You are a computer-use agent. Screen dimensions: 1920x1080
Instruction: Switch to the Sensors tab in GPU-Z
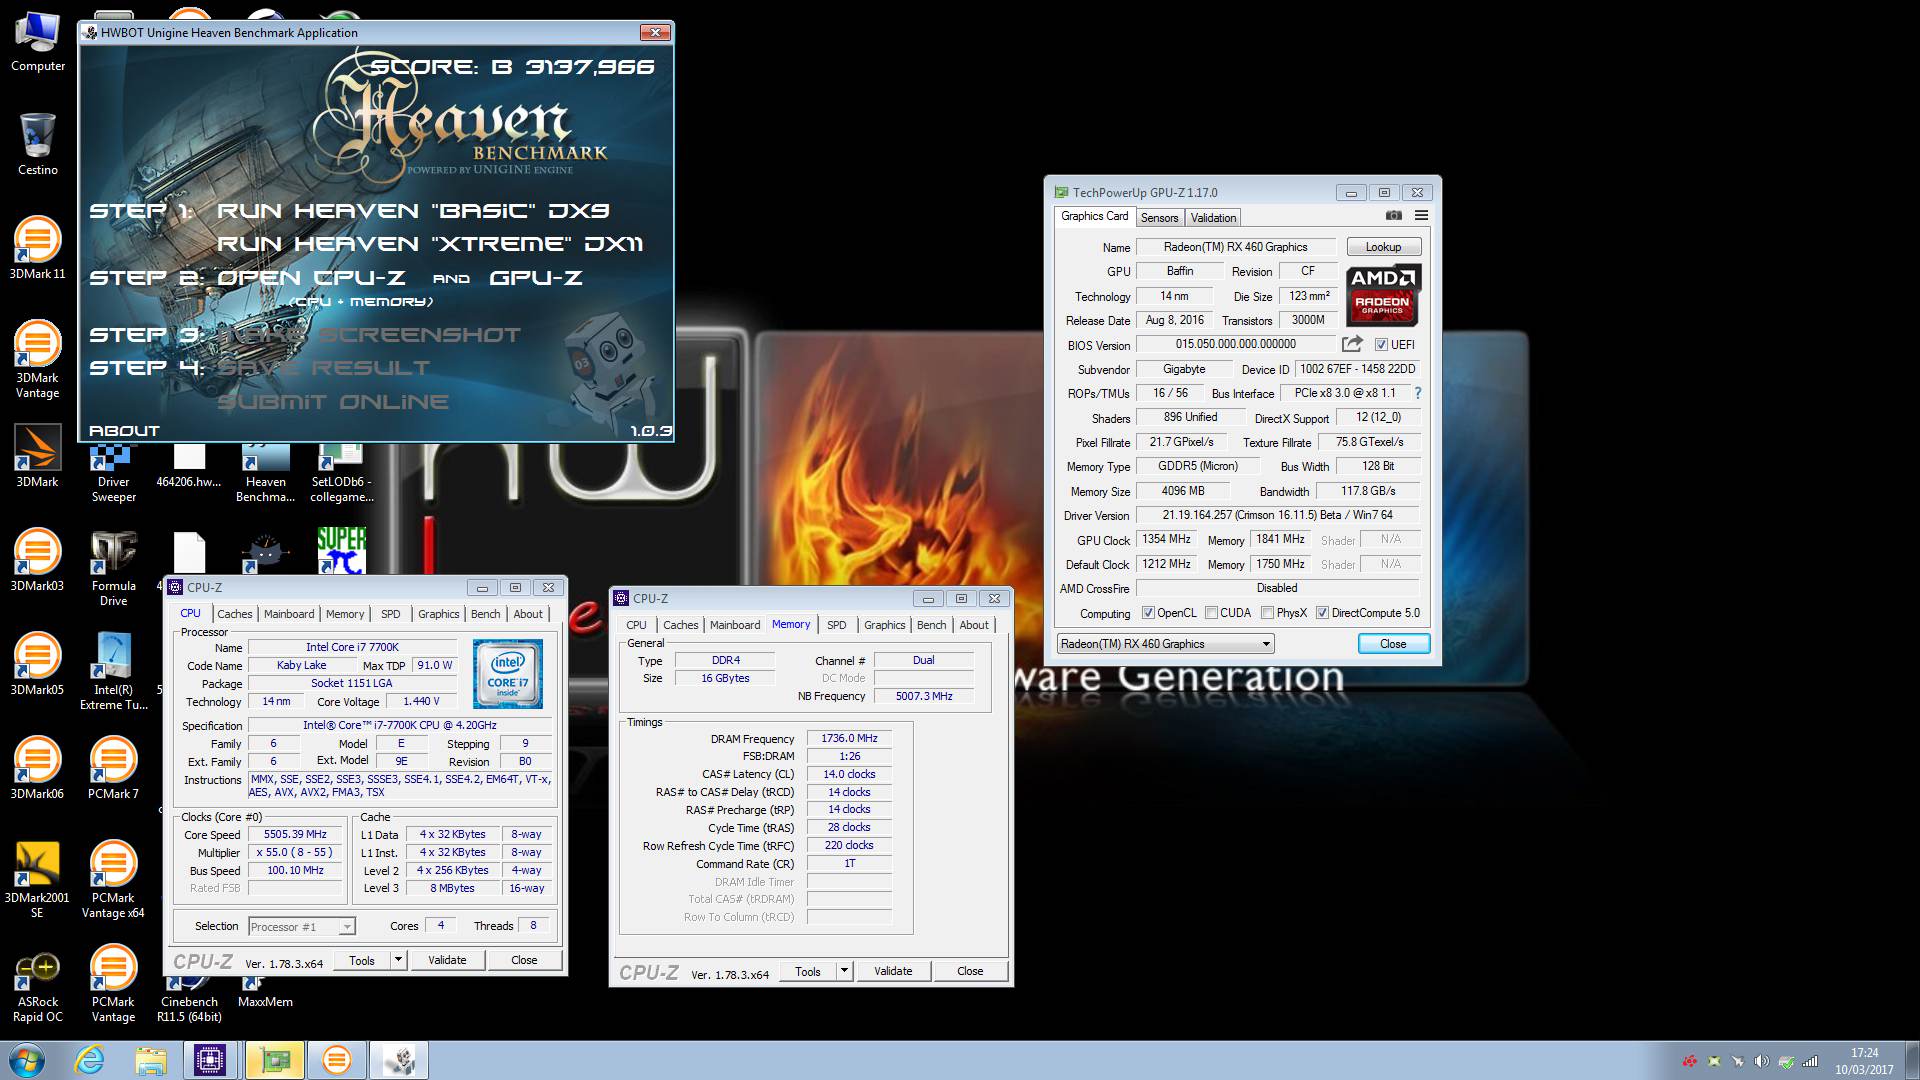[x=1159, y=218]
